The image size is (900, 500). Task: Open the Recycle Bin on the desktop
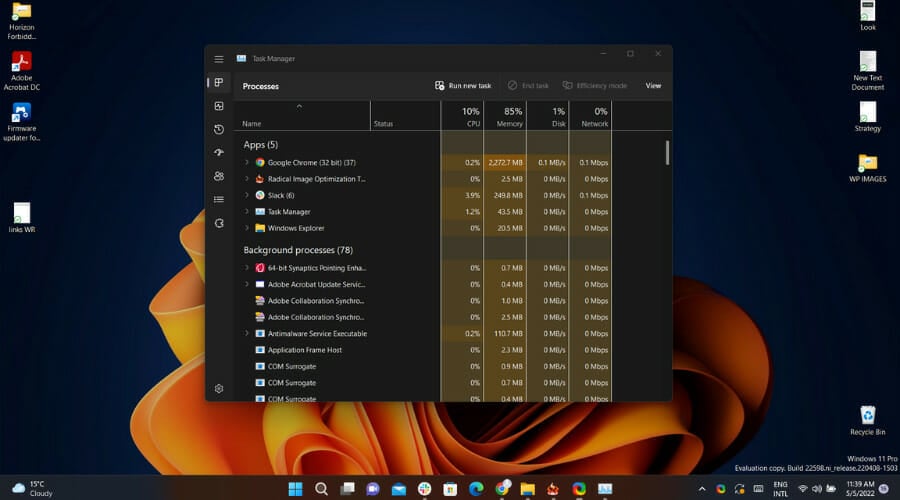coord(867,420)
